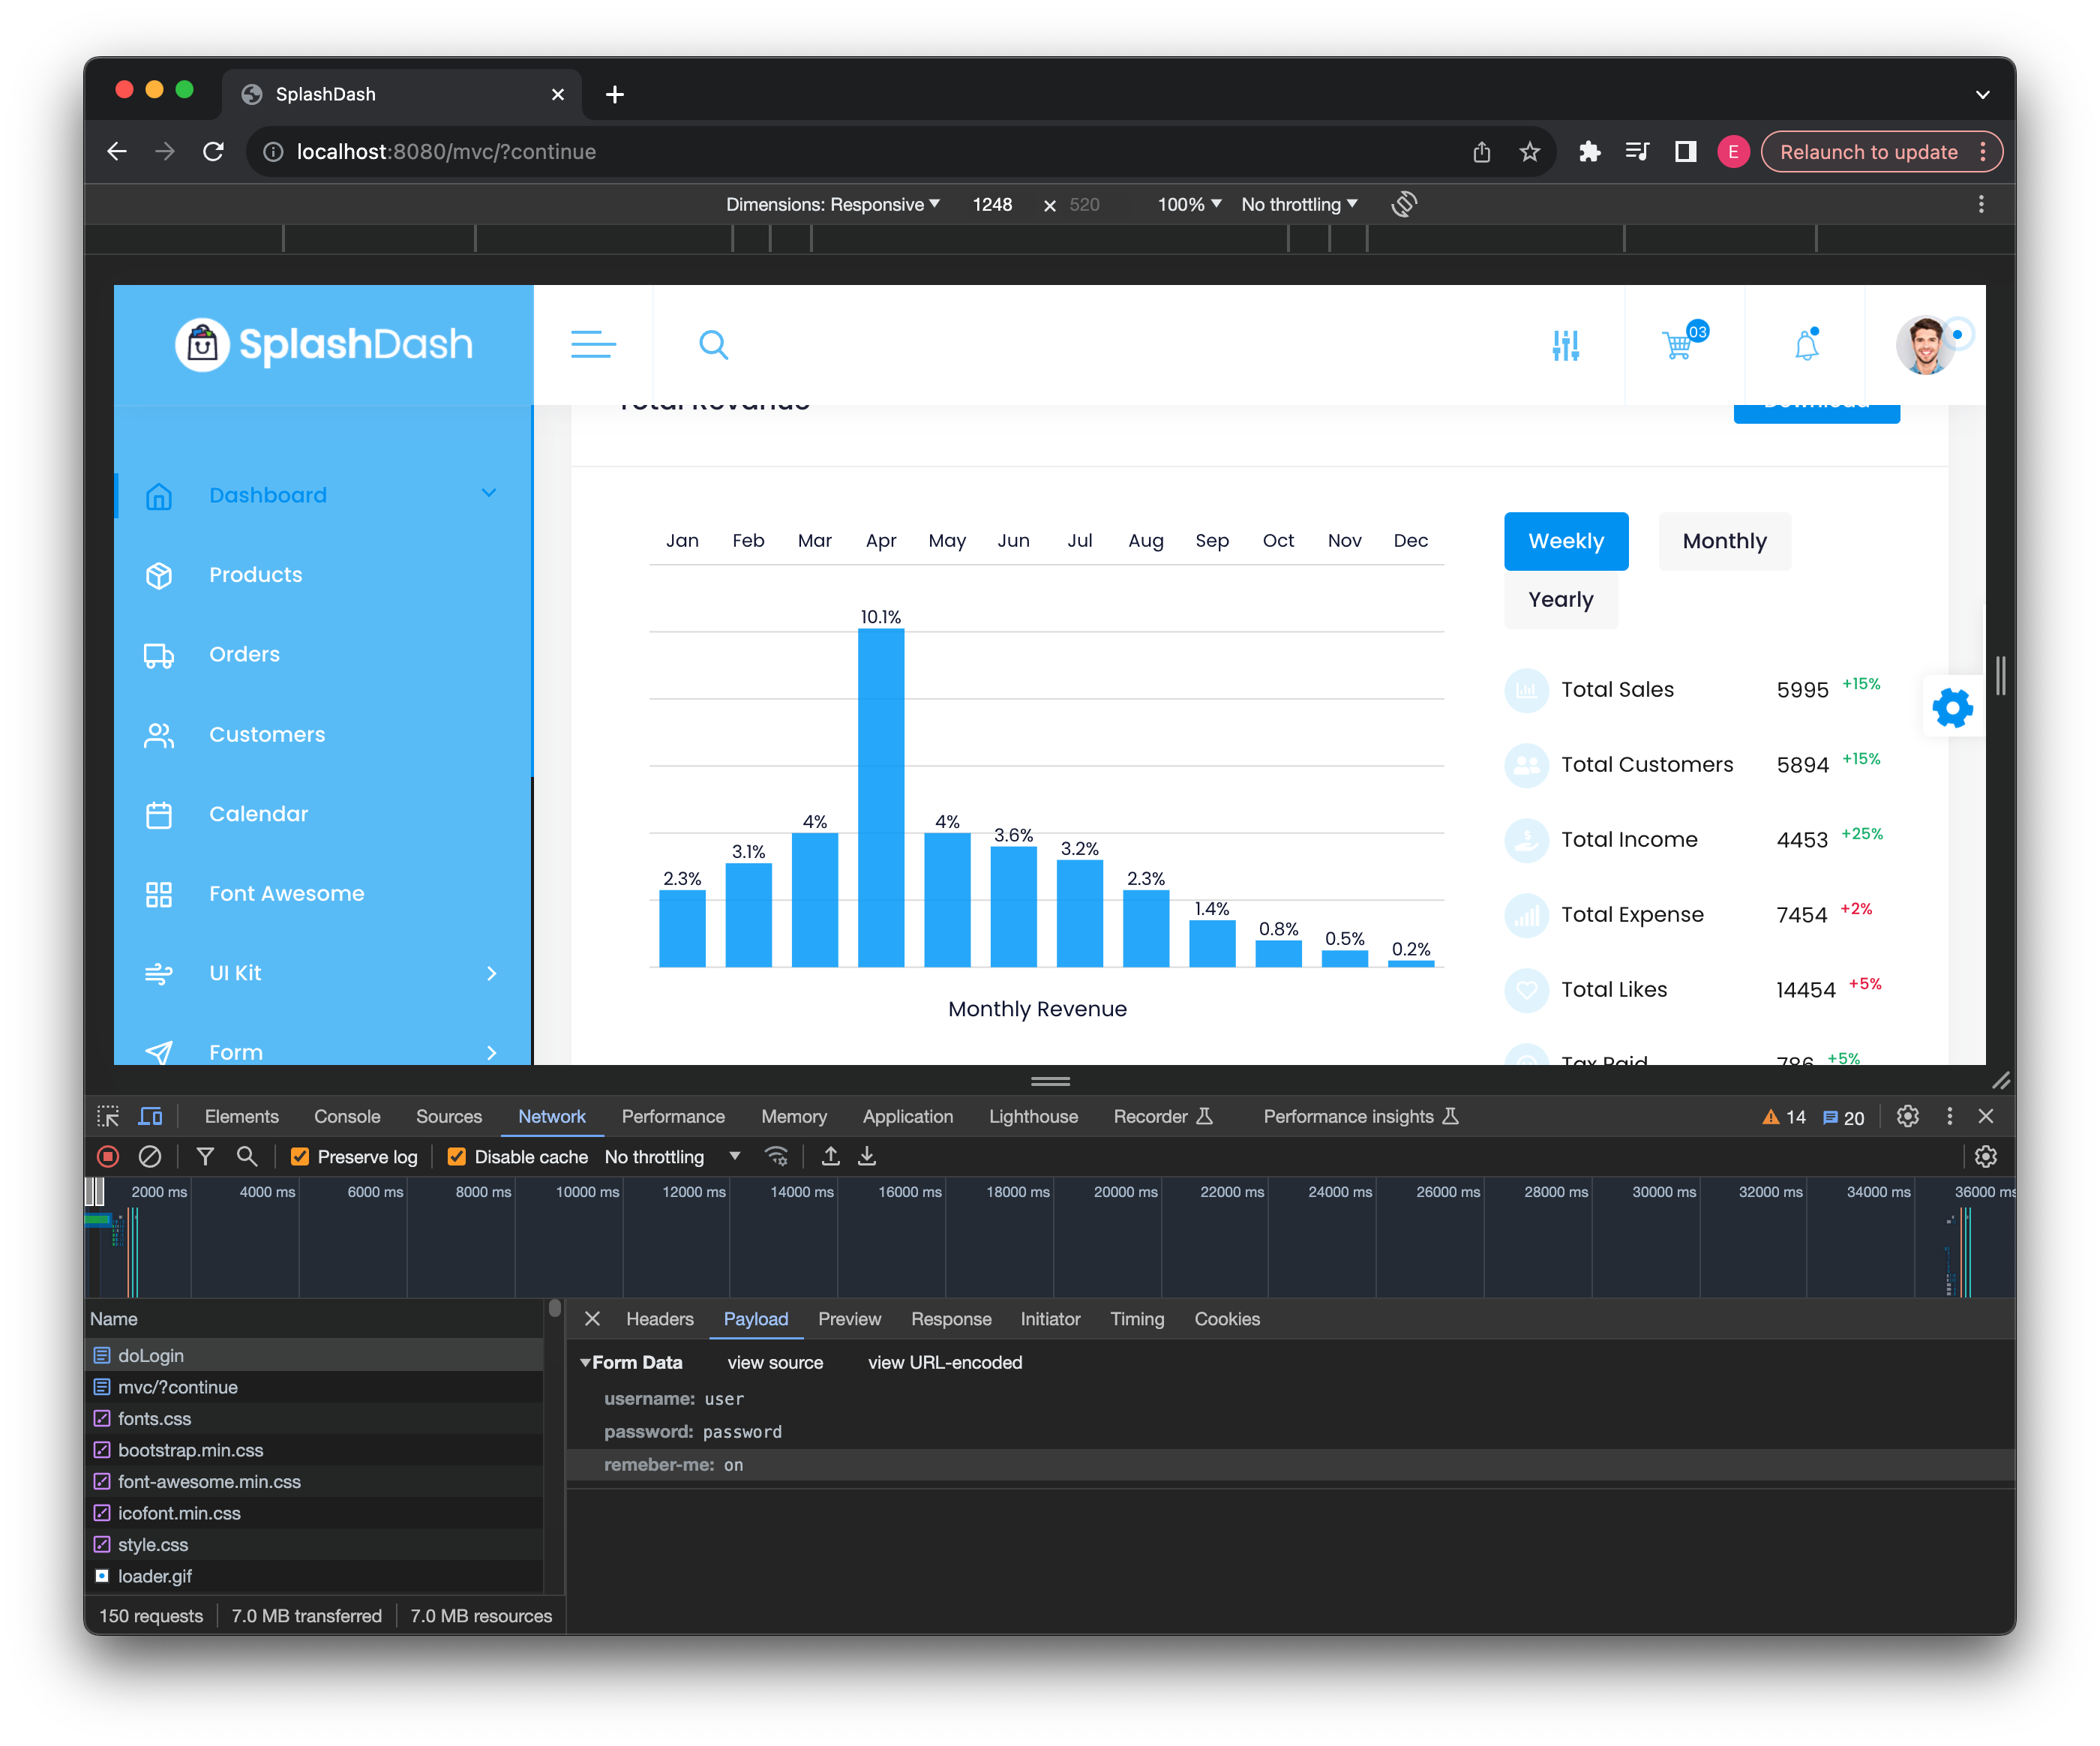The width and height of the screenshot is (2100, 1746).
Task: Click the DevTools panel resize handle bar
Action: (1050, 1081)
